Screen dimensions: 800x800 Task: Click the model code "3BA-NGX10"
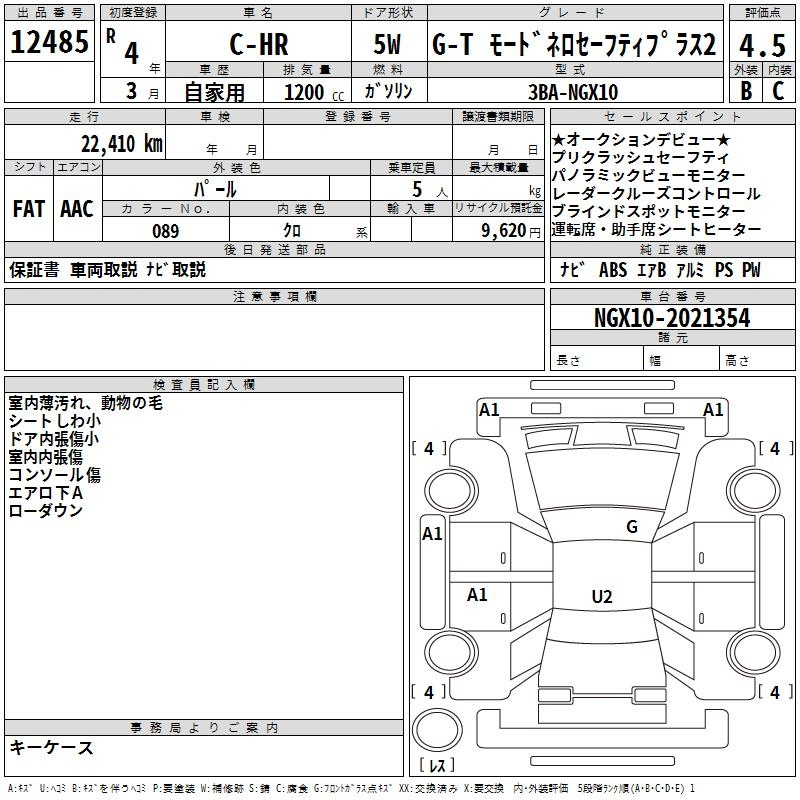coord(573,92)
